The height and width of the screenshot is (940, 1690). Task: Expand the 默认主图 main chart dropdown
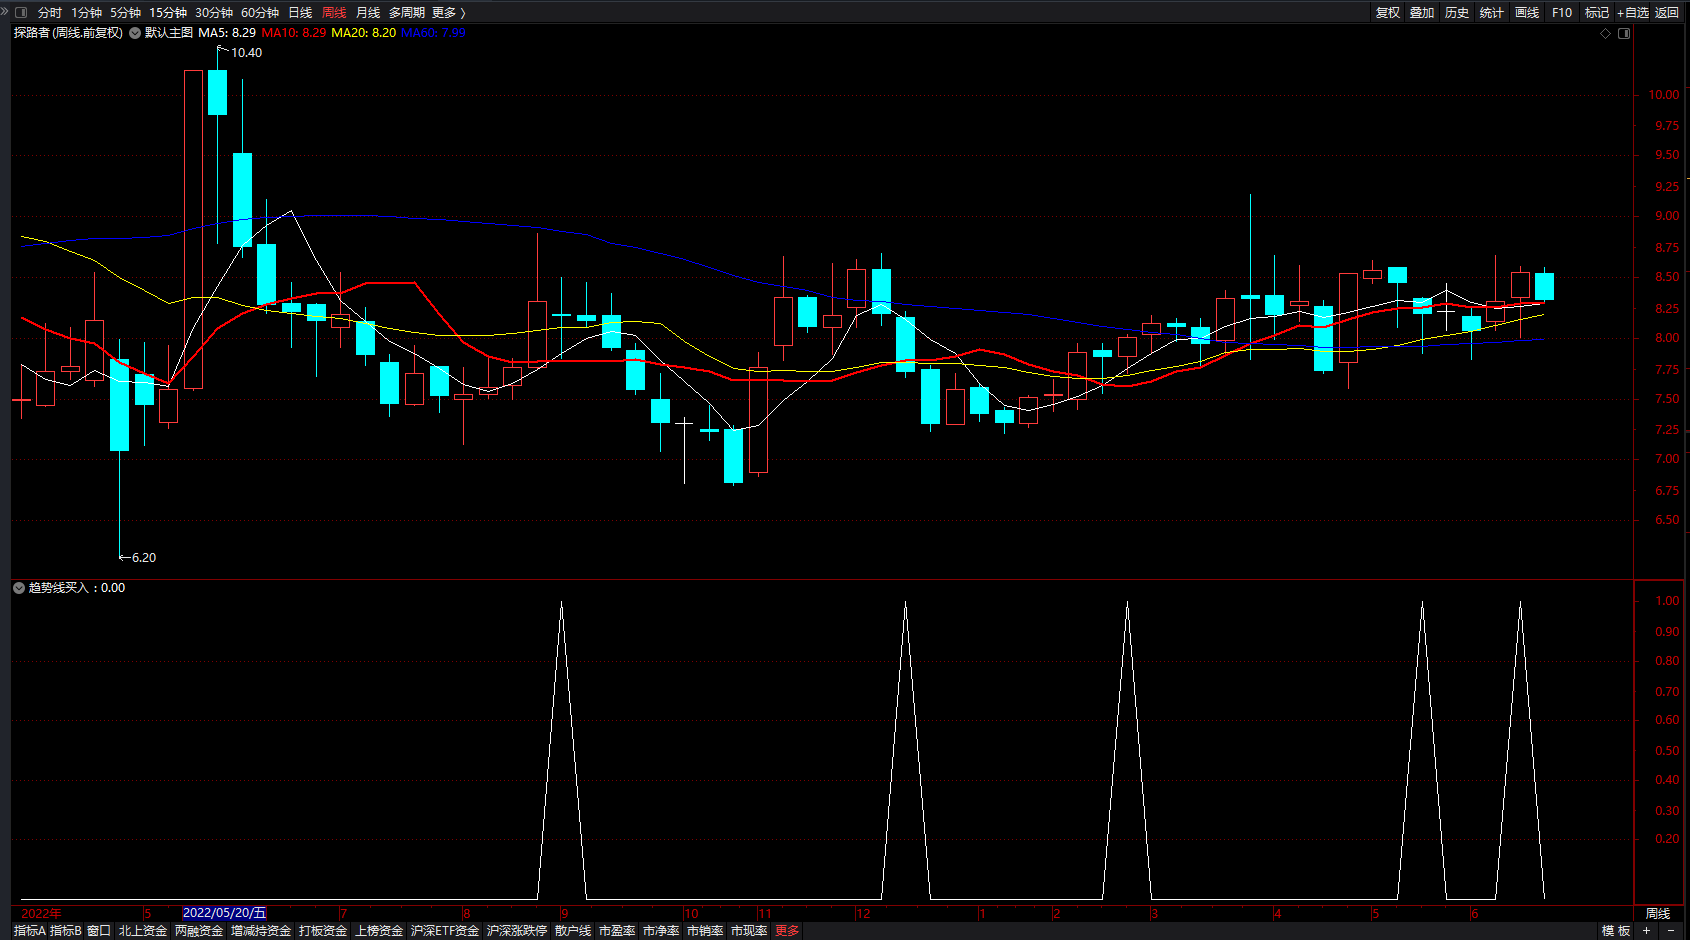tap(135, 33)
